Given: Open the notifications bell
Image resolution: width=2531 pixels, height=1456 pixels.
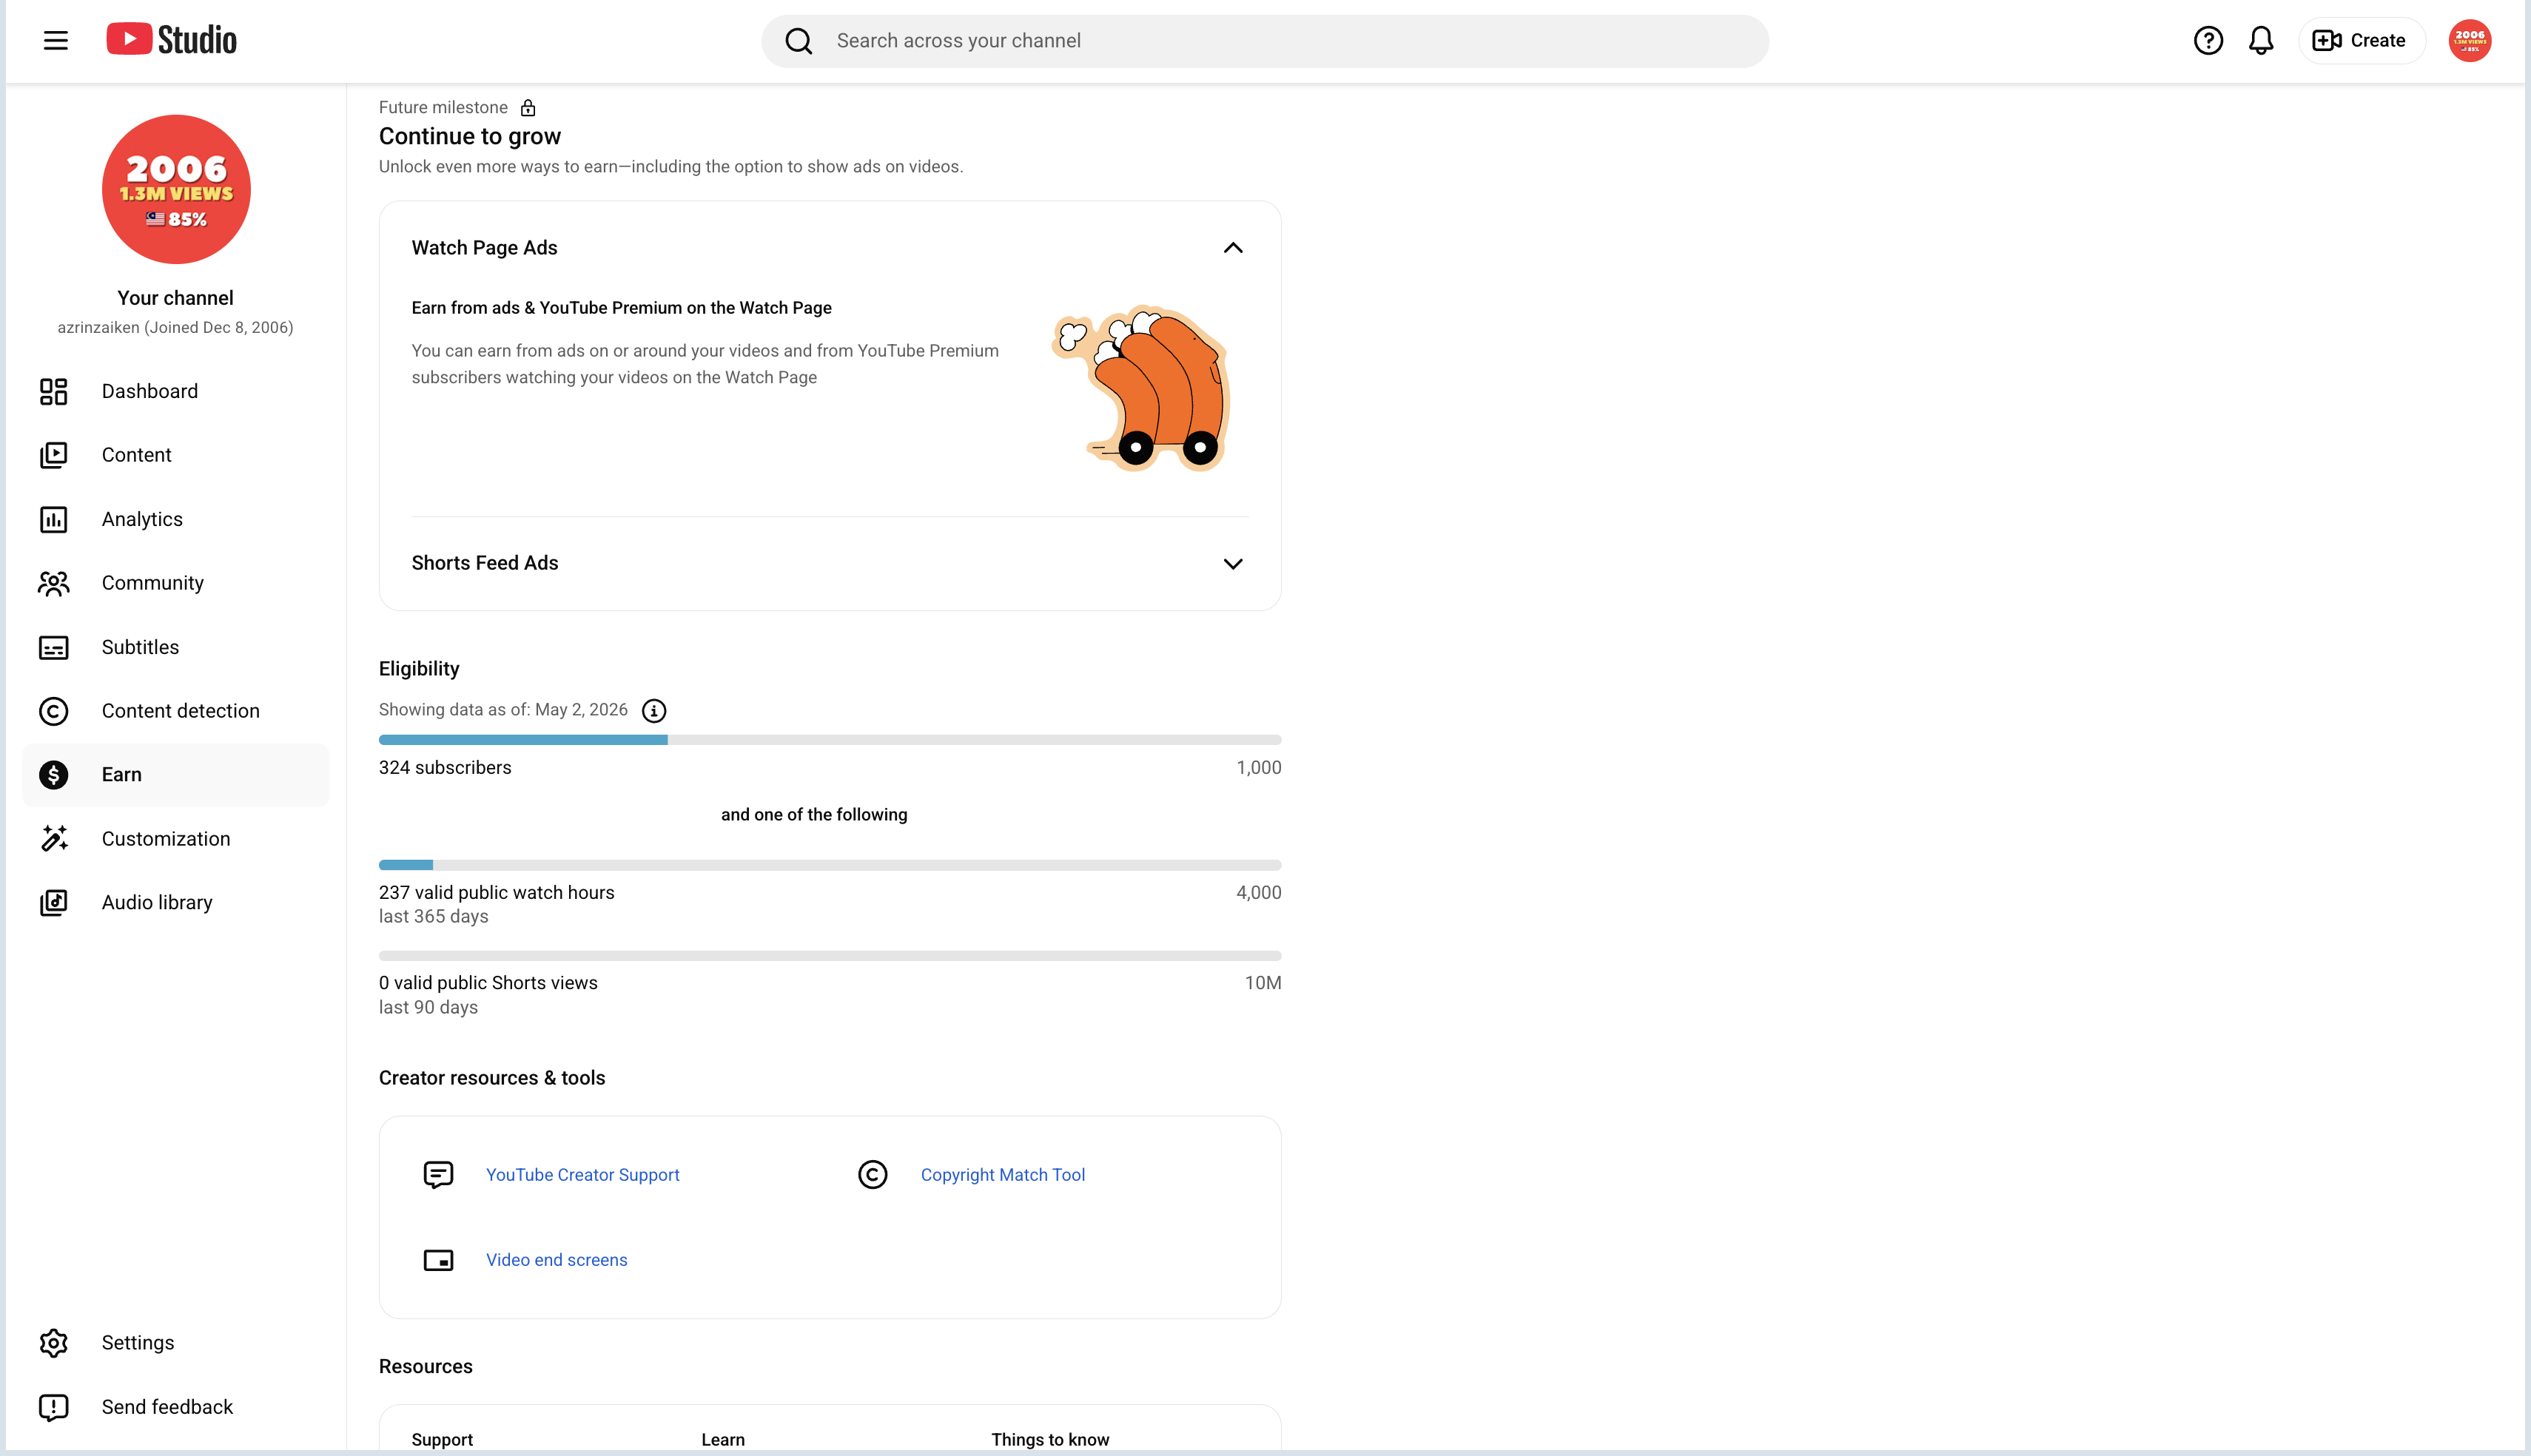Looking at the screenshot, I should coord(2261,40).
